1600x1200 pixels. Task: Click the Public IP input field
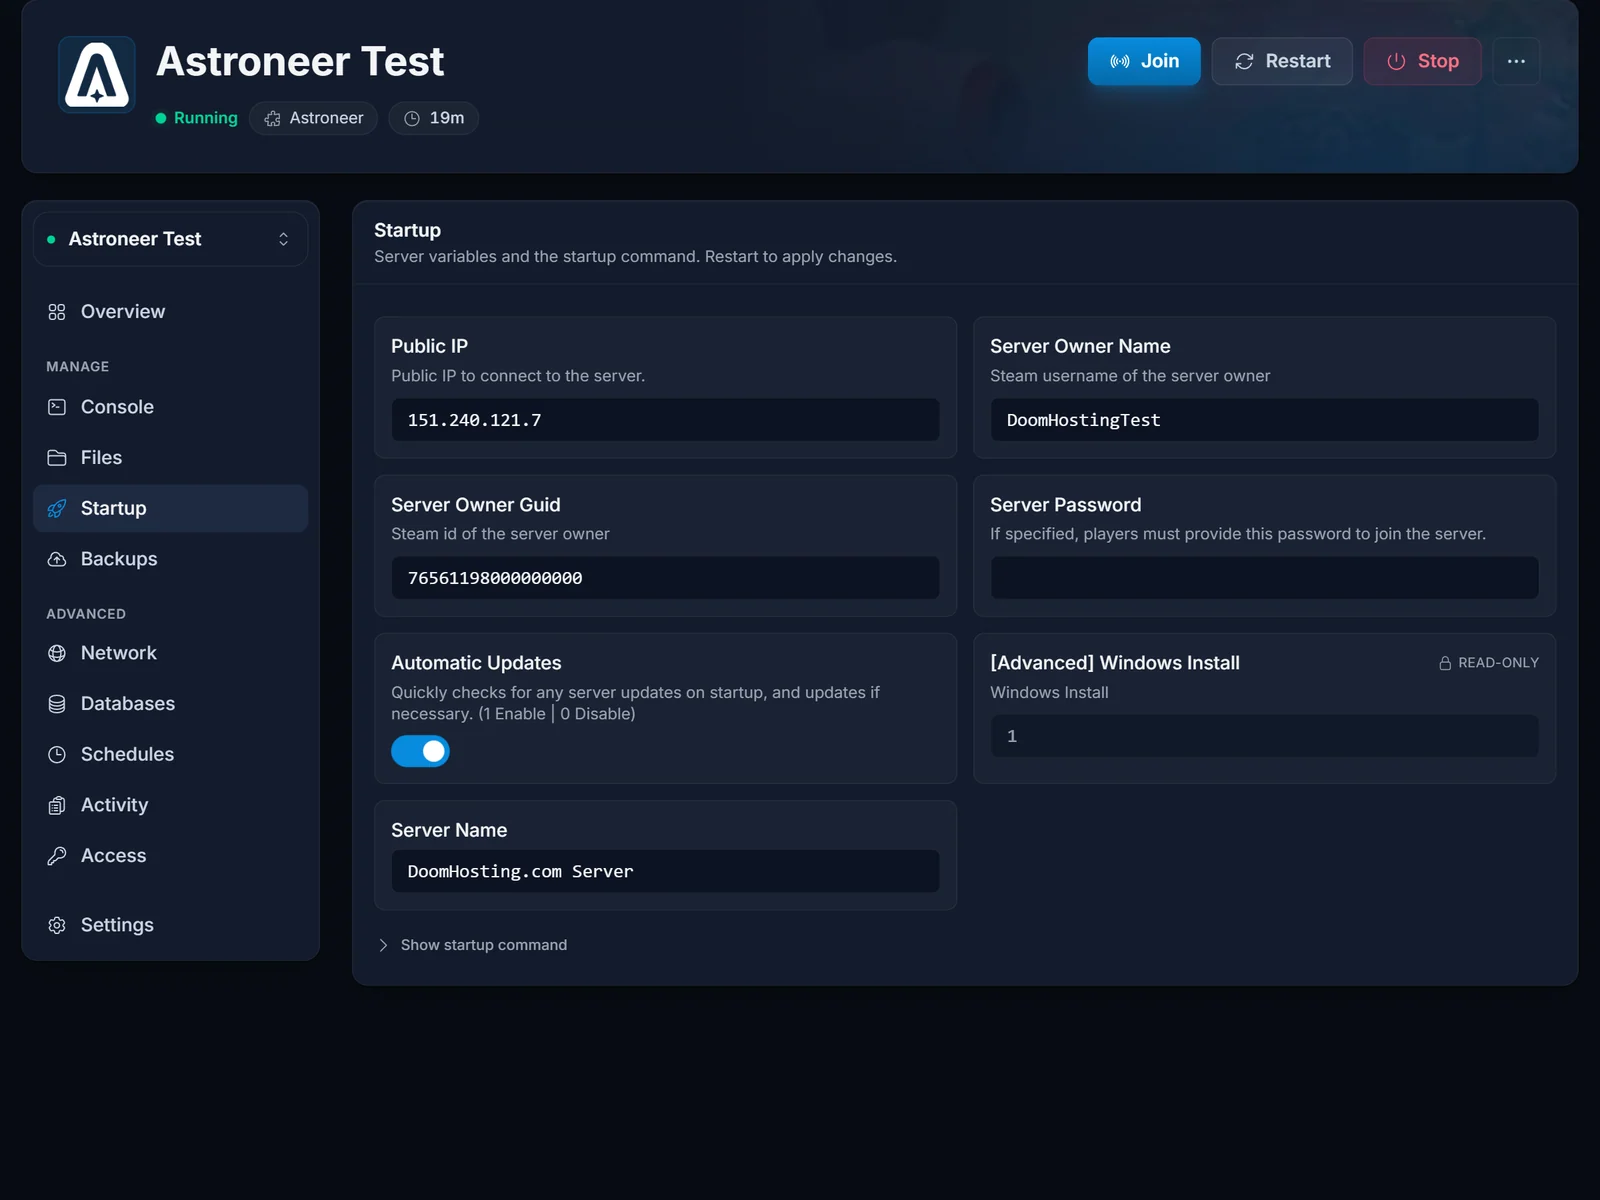click(665, 420)
